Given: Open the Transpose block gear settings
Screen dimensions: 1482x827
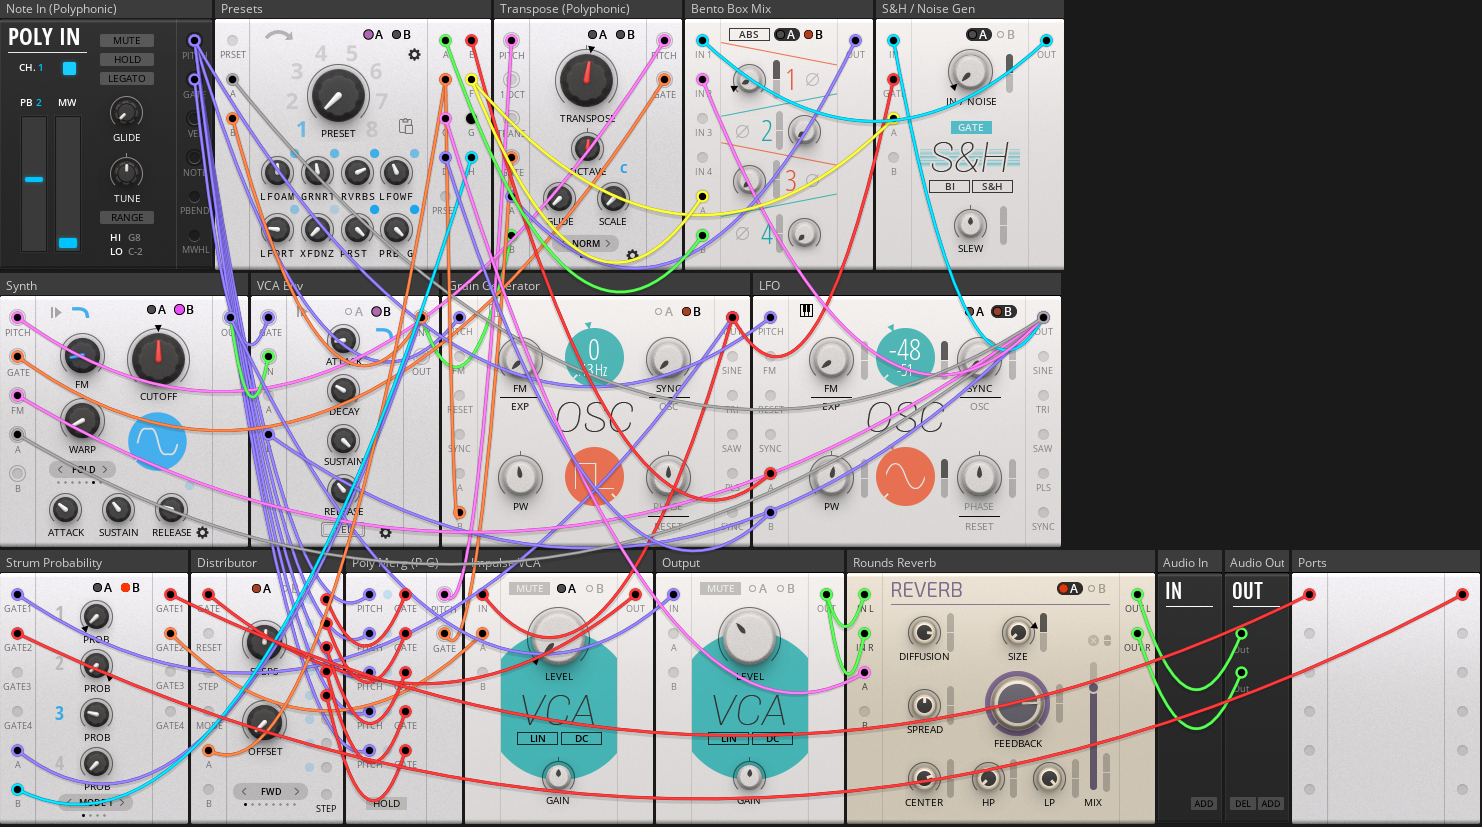Looking at the screenshot, I should 632,256.
